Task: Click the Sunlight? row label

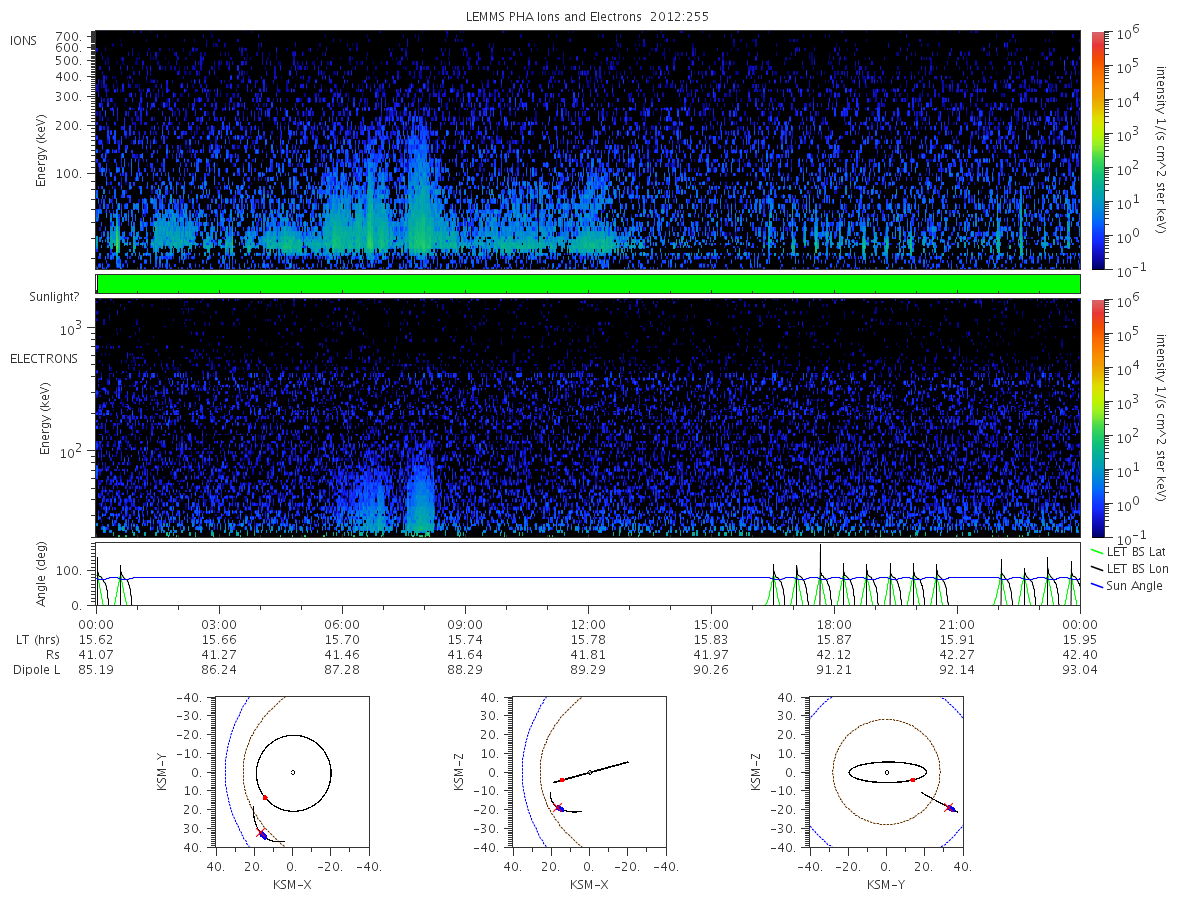Action: click(39, 297)
